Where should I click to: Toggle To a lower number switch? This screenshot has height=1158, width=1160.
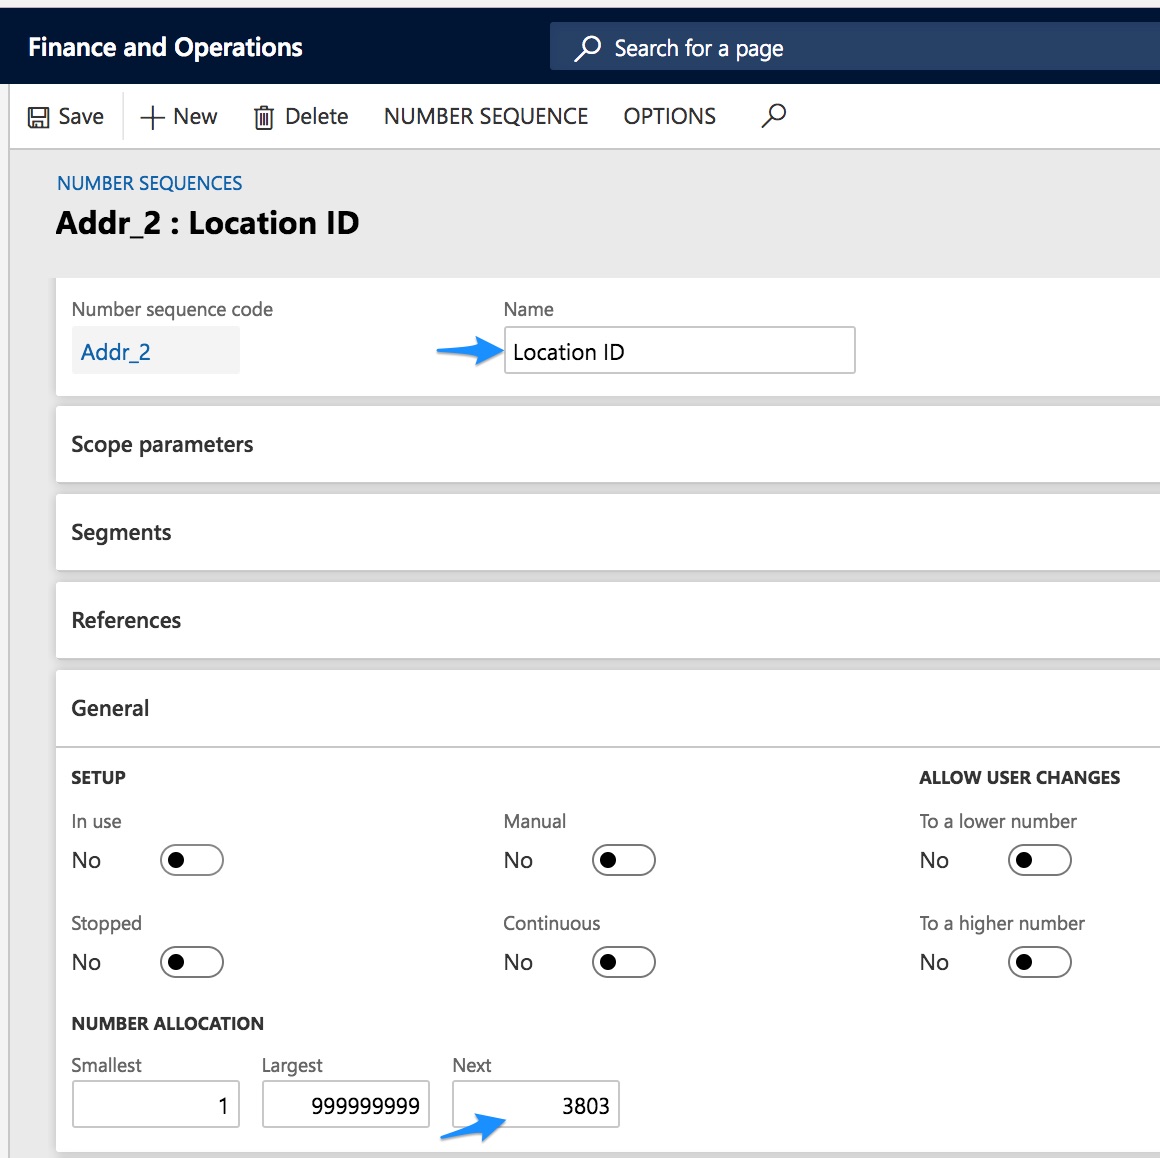pyautogui.click(x=1039, y=860)
